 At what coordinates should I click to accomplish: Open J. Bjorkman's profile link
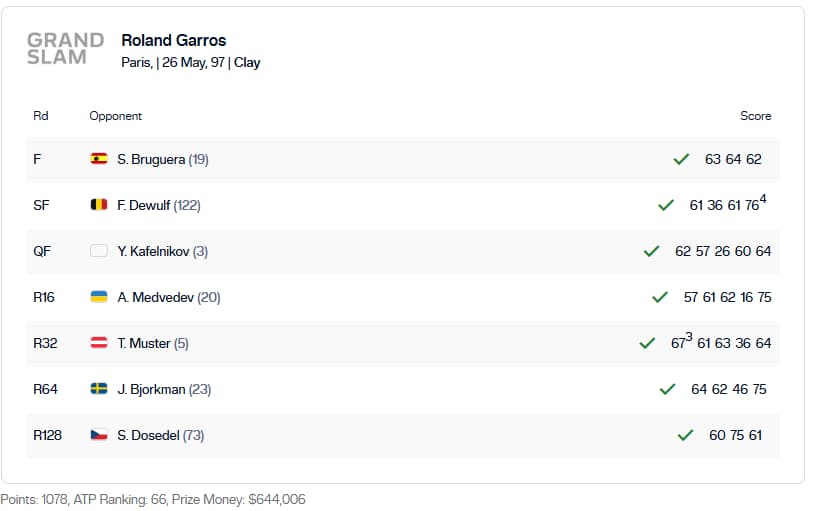pyautogui.click(x=151, y=389)
